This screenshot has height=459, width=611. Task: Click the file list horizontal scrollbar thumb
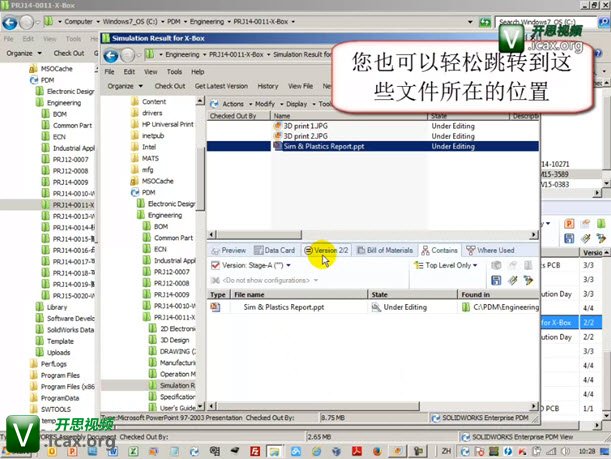(259, 235)
